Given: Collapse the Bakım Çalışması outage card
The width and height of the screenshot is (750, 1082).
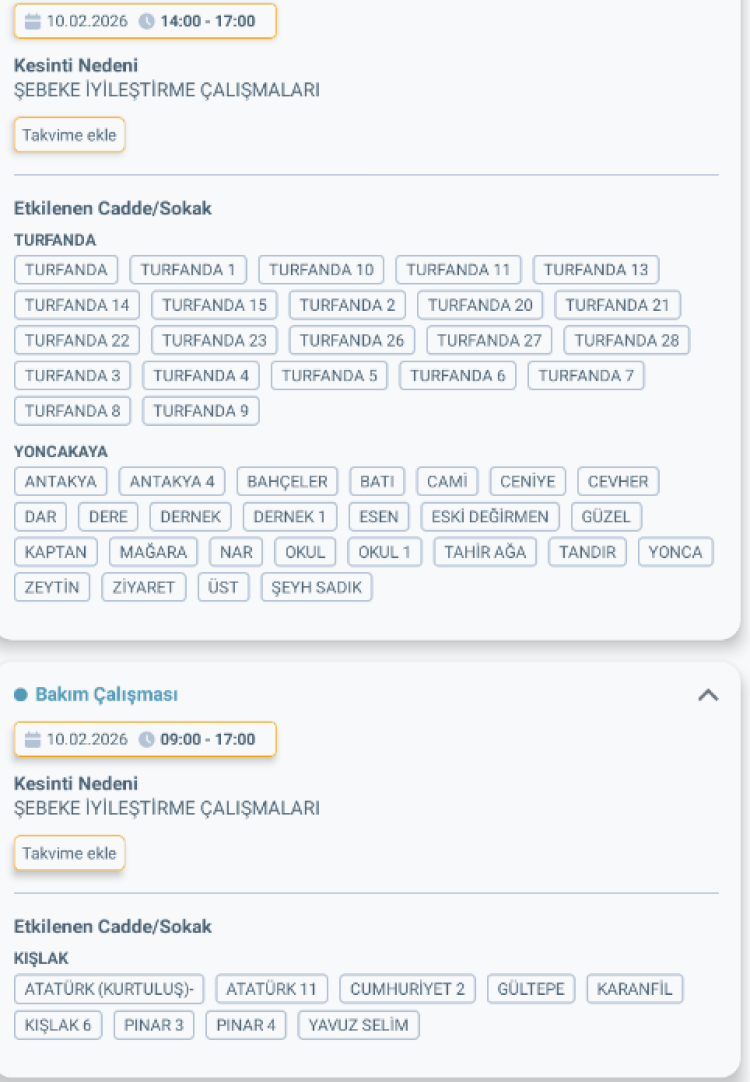Looking at the screenshot, I should [x=707, y=695].
